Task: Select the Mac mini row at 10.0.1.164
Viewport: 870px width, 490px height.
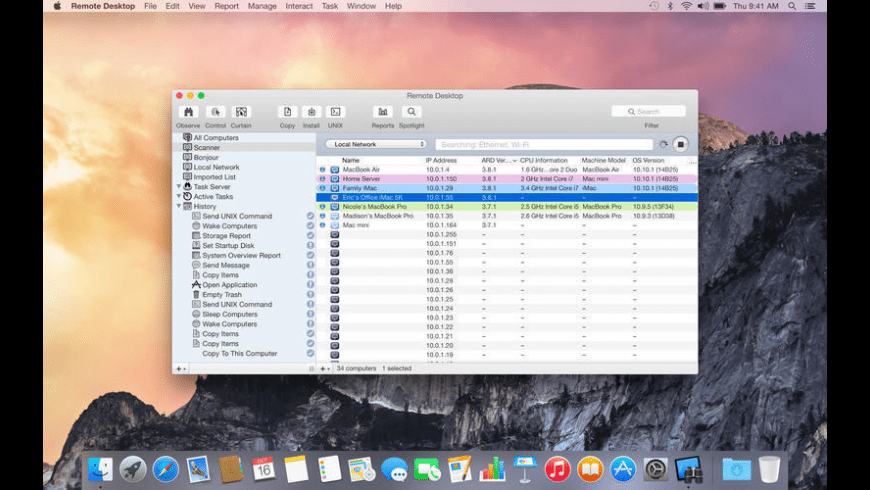Action: (x=507, y=225)
